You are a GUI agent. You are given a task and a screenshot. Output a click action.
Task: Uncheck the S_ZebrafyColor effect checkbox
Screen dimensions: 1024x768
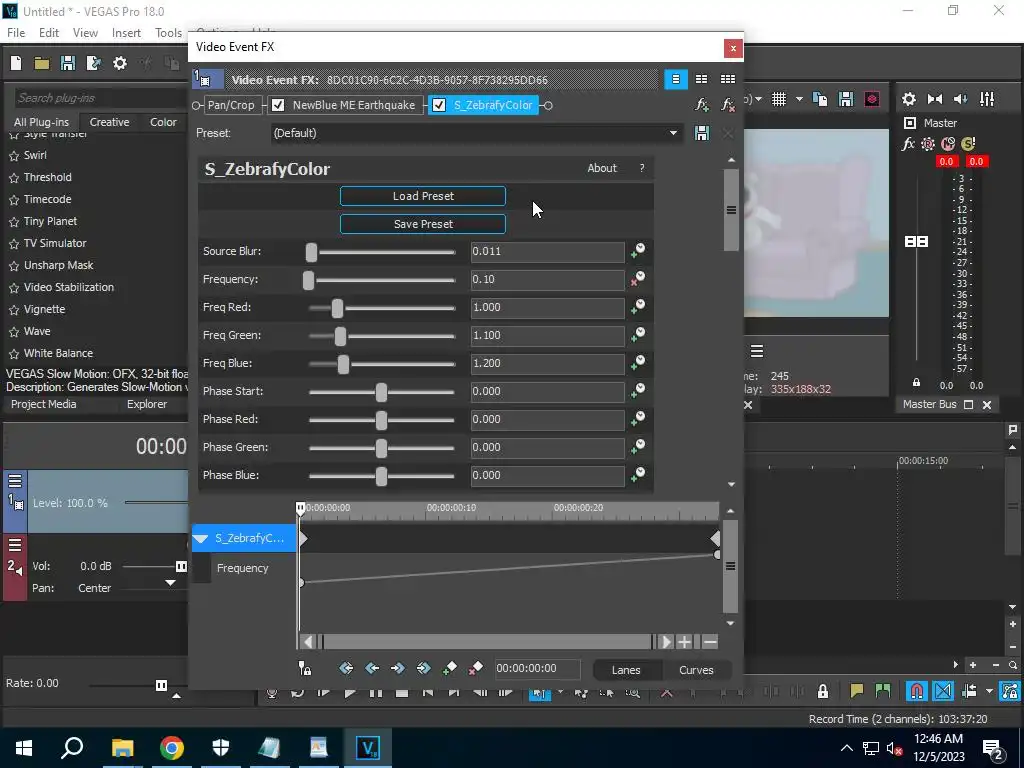tap(439, 105)
